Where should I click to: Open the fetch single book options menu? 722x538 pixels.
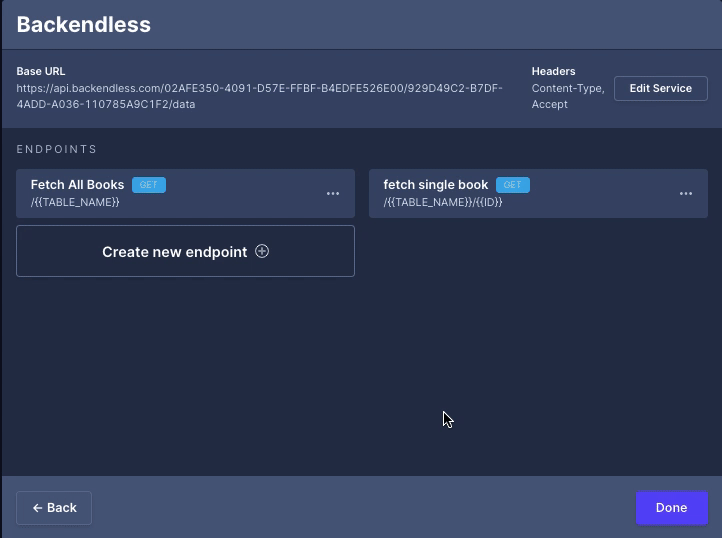click(x=686, y=193)
